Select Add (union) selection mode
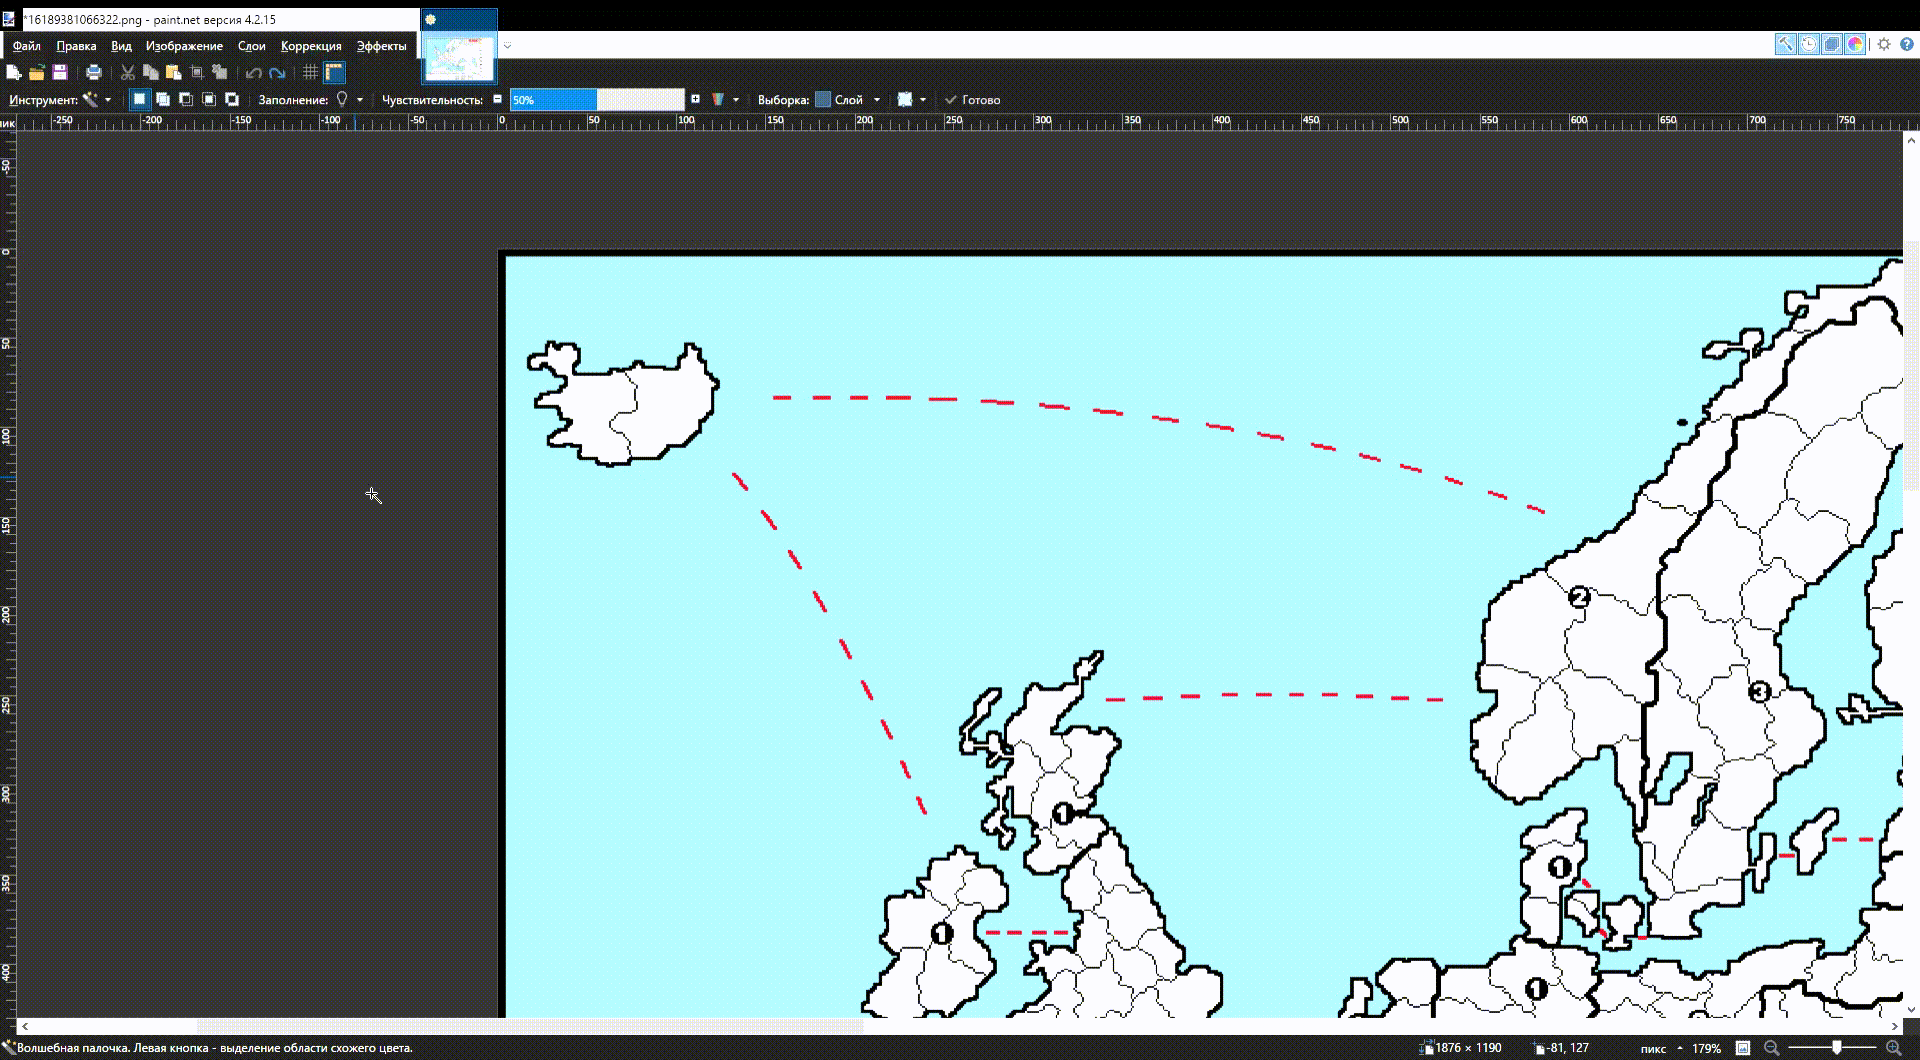The image size is (1920, 1060). (x=162, y=99)
